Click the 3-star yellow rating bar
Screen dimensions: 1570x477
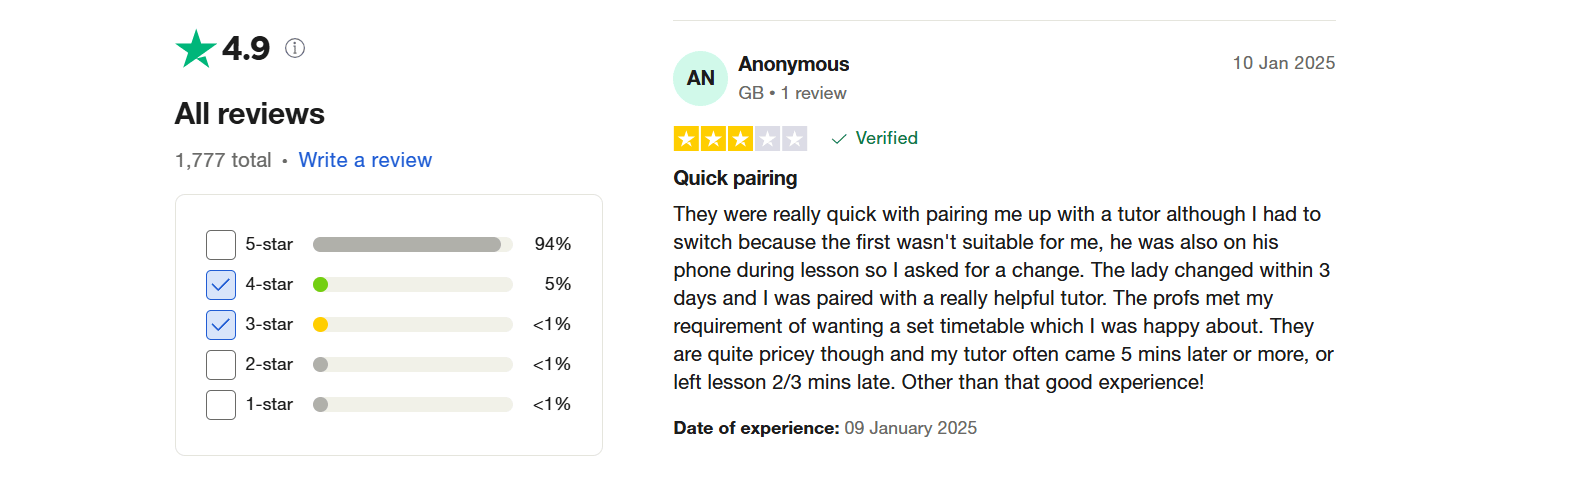coord(412,324)
